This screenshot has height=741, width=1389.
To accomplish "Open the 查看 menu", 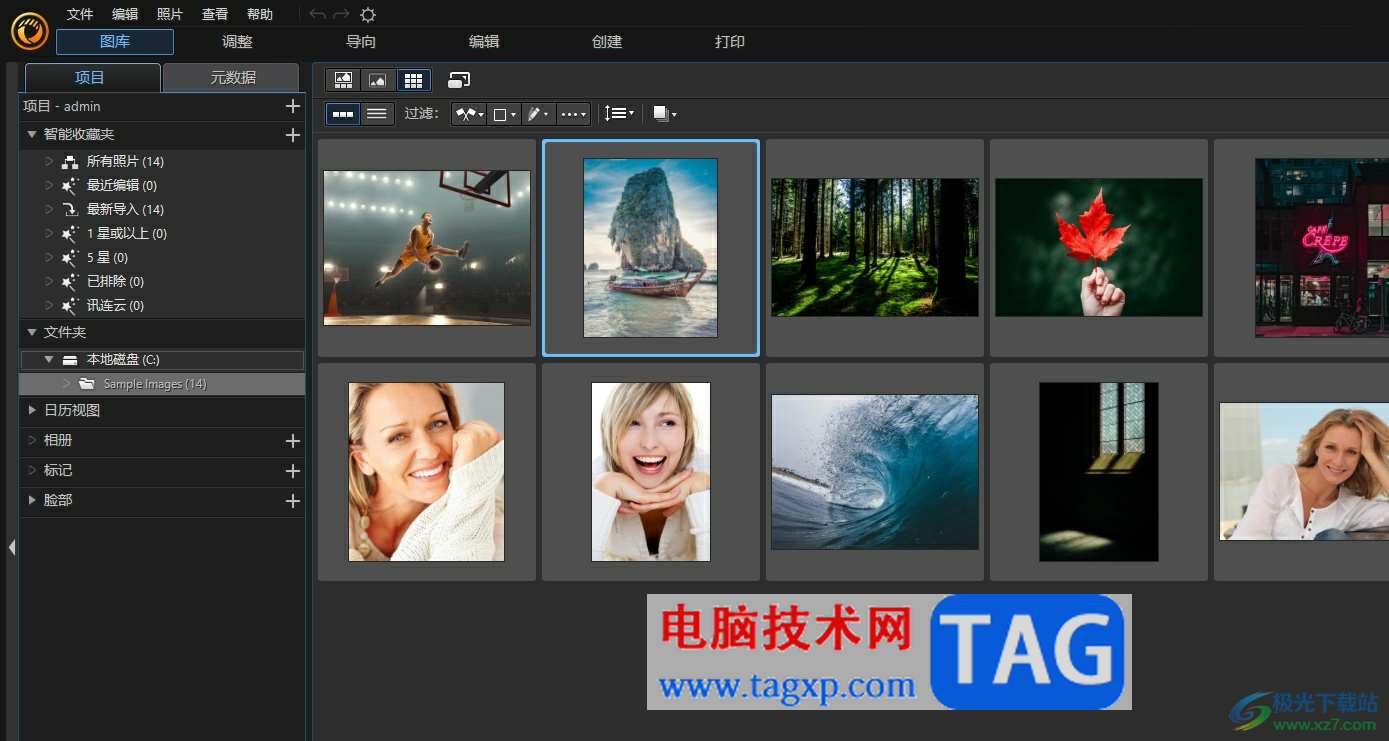I will [215, 14].
